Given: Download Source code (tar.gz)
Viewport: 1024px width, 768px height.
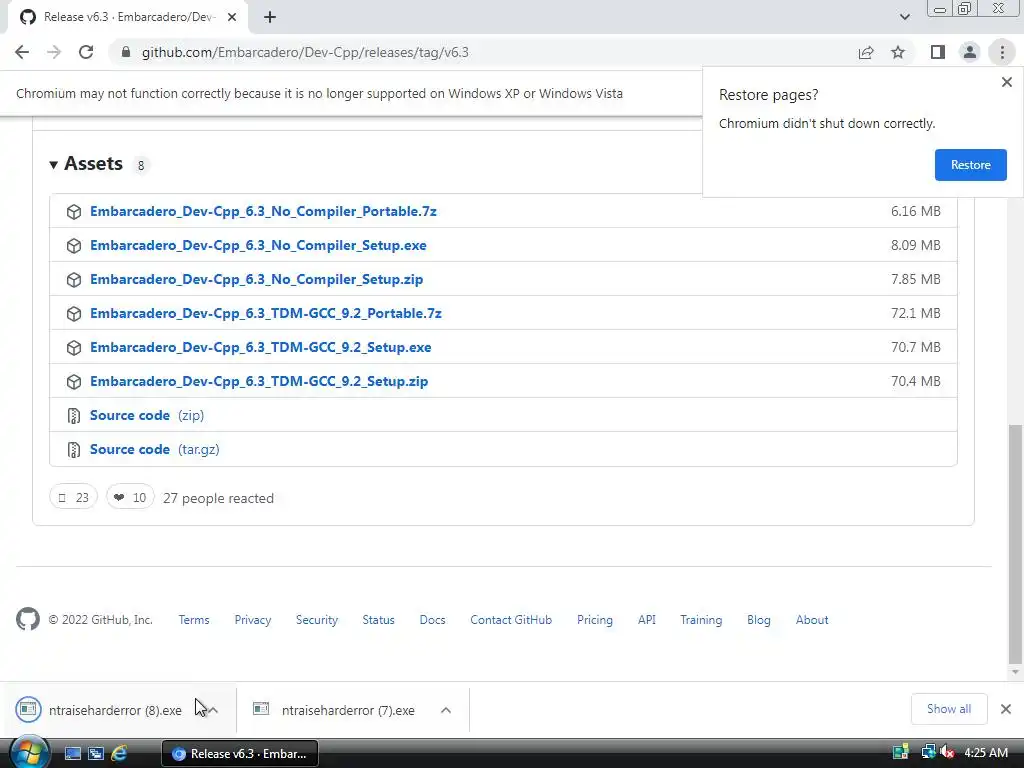Looking at the screenshot, I should point(155,449).
